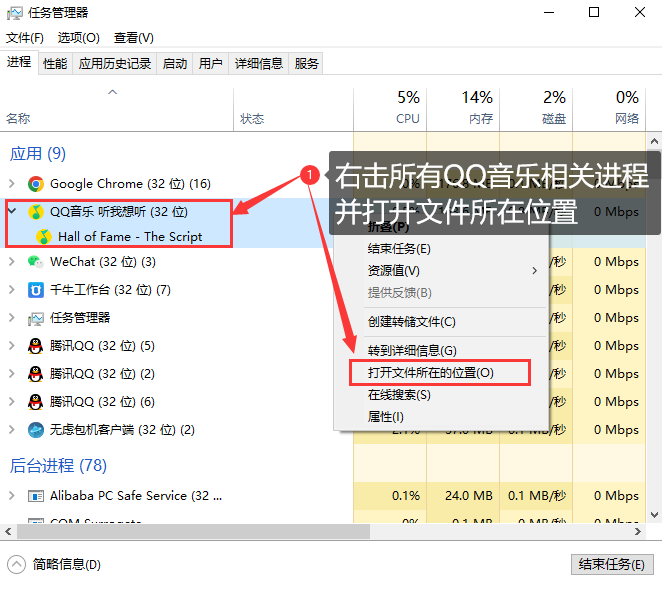Choose 创建转储文件(C) in context menu
The height and width of the screenshot is (589, 662).
tap(441, 322)
